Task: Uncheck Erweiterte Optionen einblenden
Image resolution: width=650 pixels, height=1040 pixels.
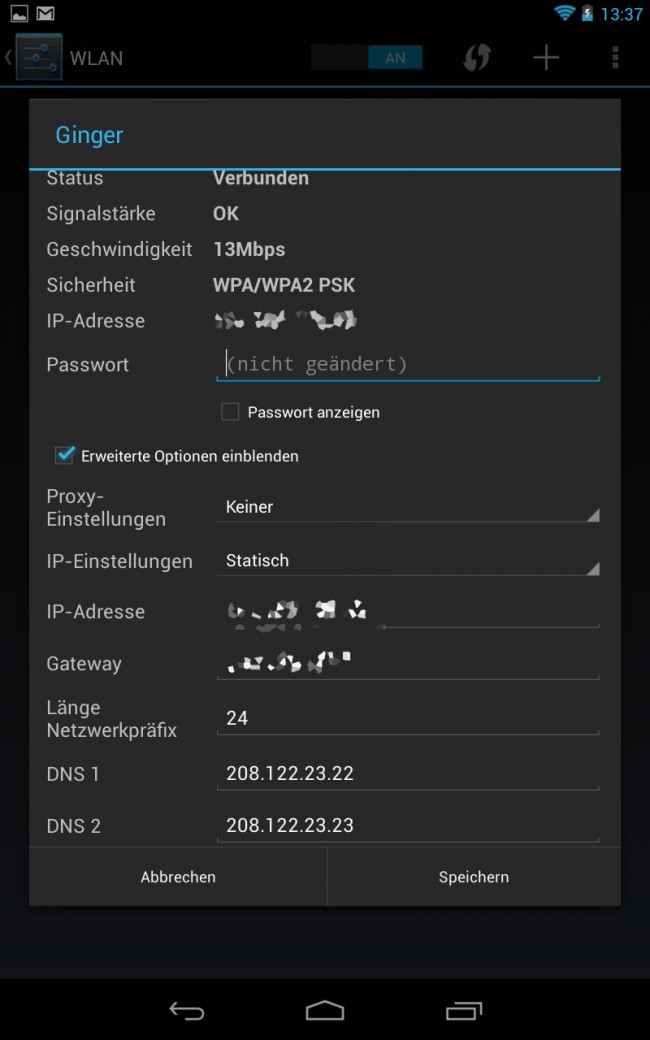Action: pyautogui.click(x=65, y=456)
